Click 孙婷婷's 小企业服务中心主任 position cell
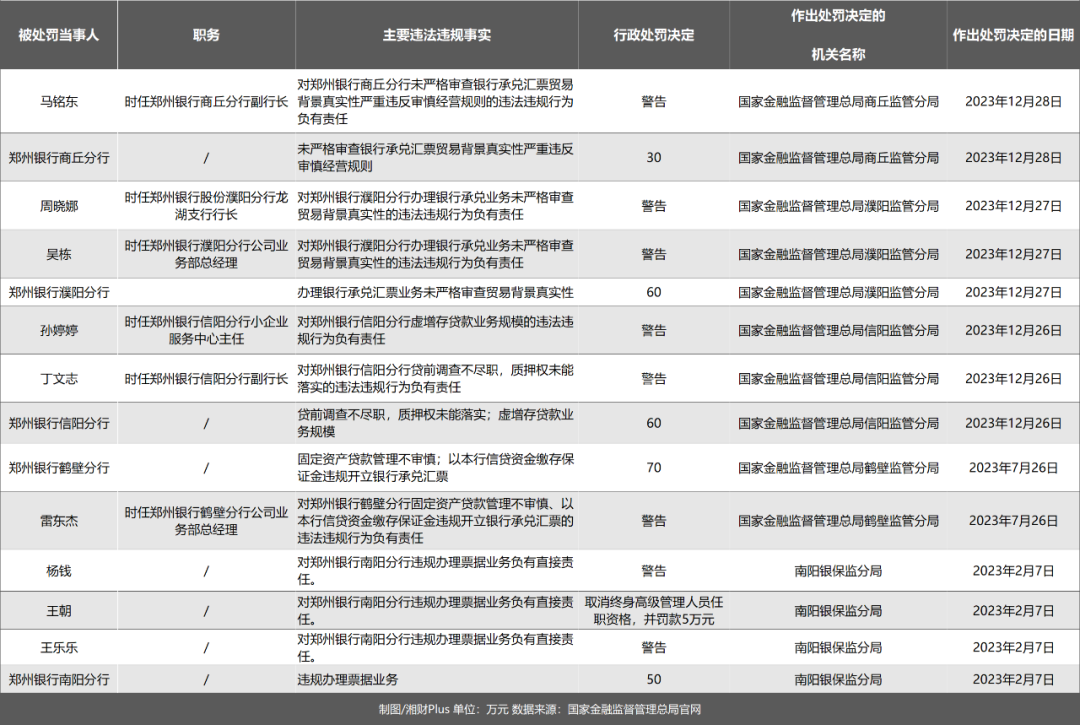Screen dimensions: 1080x725 206,330
